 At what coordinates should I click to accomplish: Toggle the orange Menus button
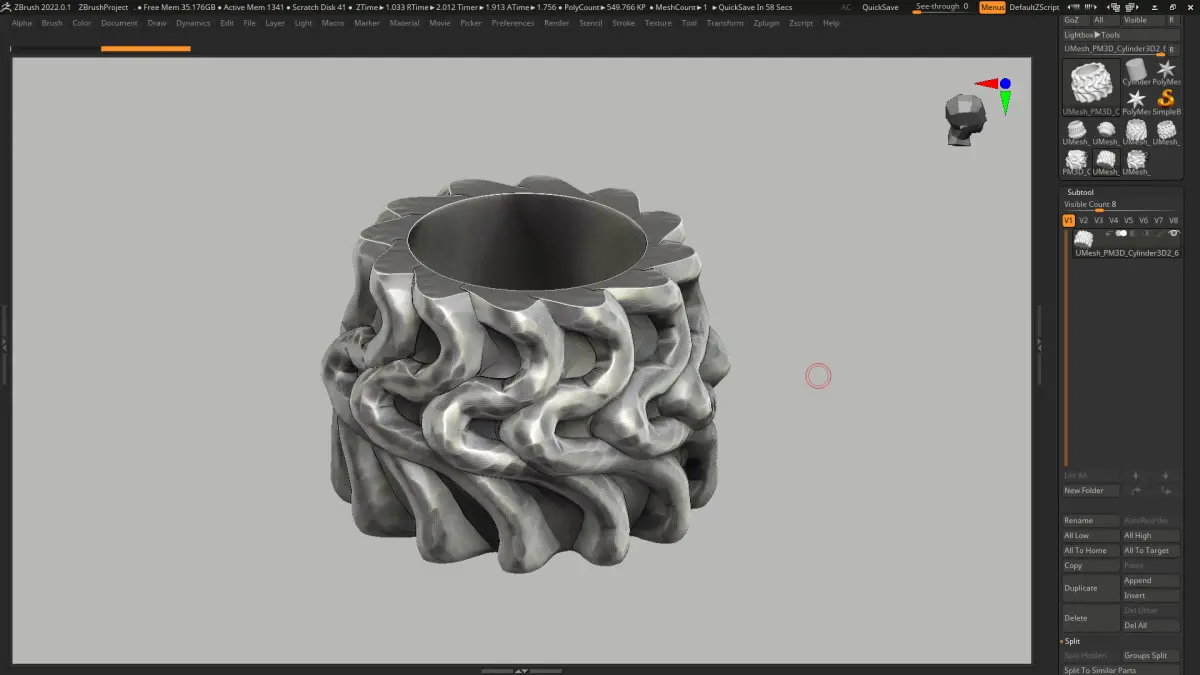[x=992, y=7]
